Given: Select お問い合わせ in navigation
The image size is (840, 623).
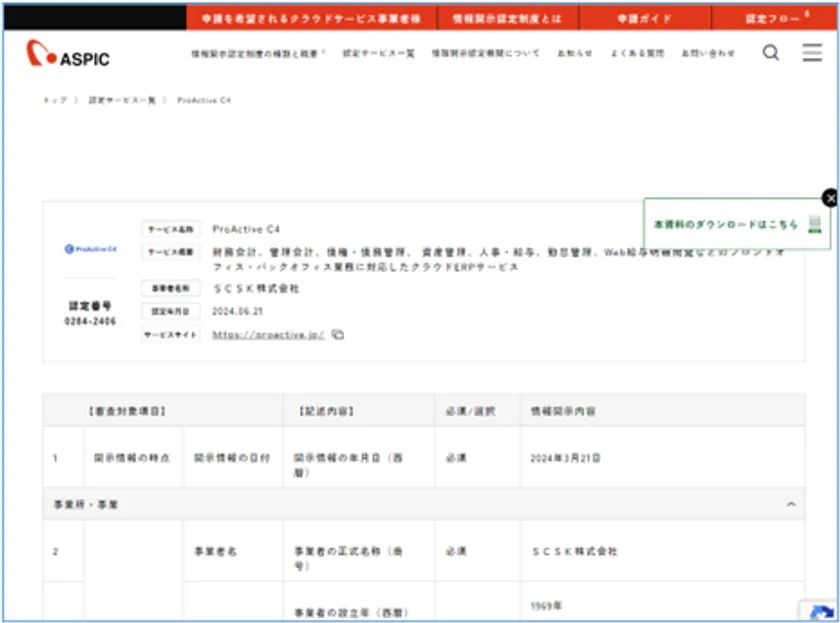Looking at the screenshot, I should tap(708, 54).
